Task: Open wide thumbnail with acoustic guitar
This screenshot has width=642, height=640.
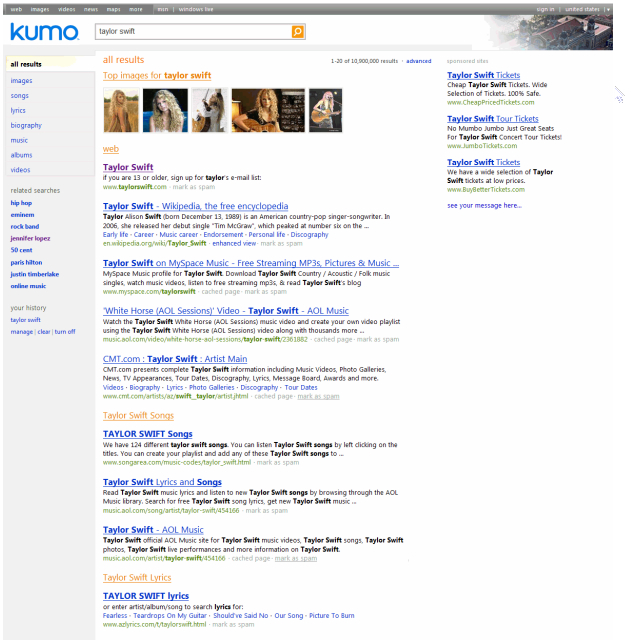Action: (x=268, y=110)
